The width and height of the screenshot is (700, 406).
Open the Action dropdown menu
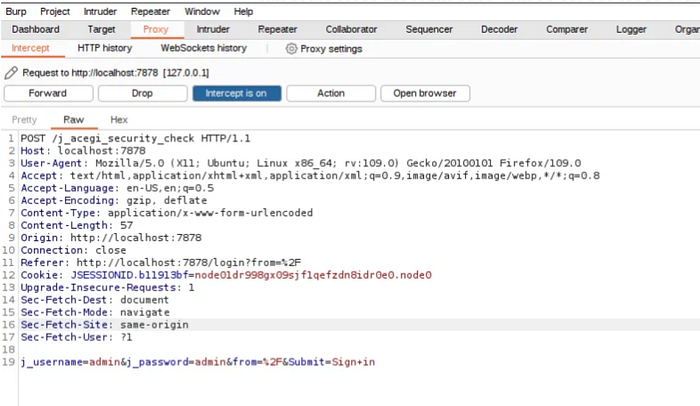(x=331, y=93)
